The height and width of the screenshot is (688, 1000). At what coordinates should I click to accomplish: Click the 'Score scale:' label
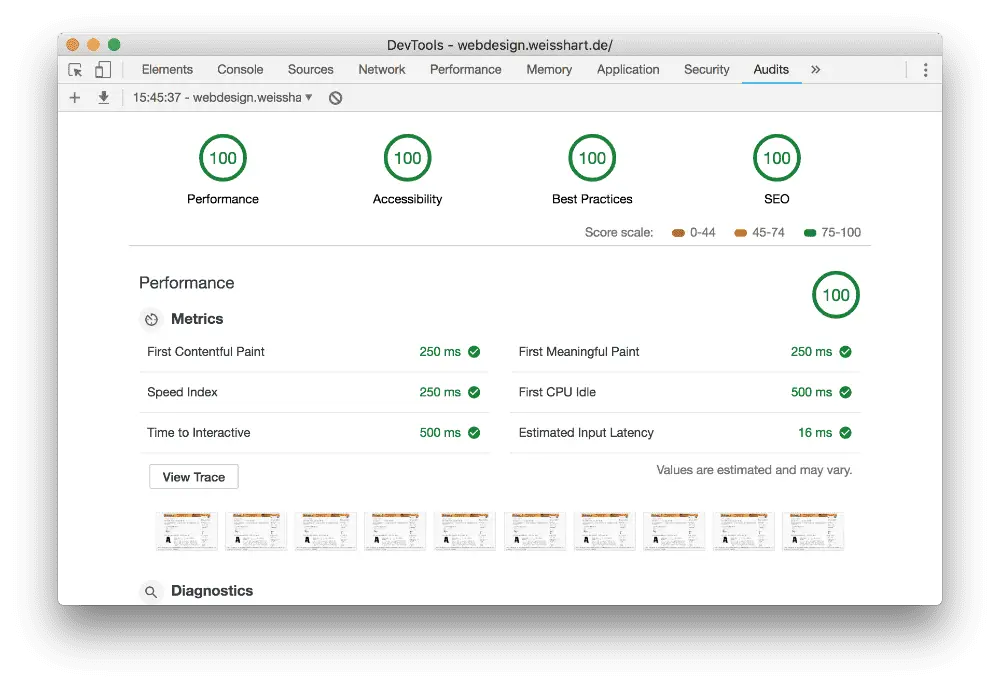click(x=619, y=233)
